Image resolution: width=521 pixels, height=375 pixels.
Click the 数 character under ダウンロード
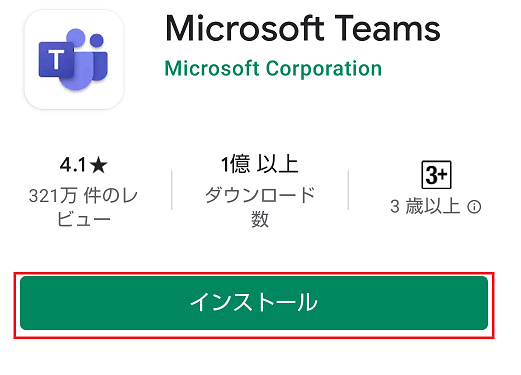coord(260,220)
